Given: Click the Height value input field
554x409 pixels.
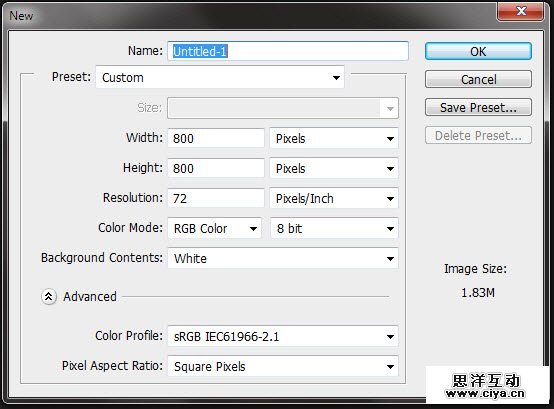Looking at the screenshot, I should [216, 168].
